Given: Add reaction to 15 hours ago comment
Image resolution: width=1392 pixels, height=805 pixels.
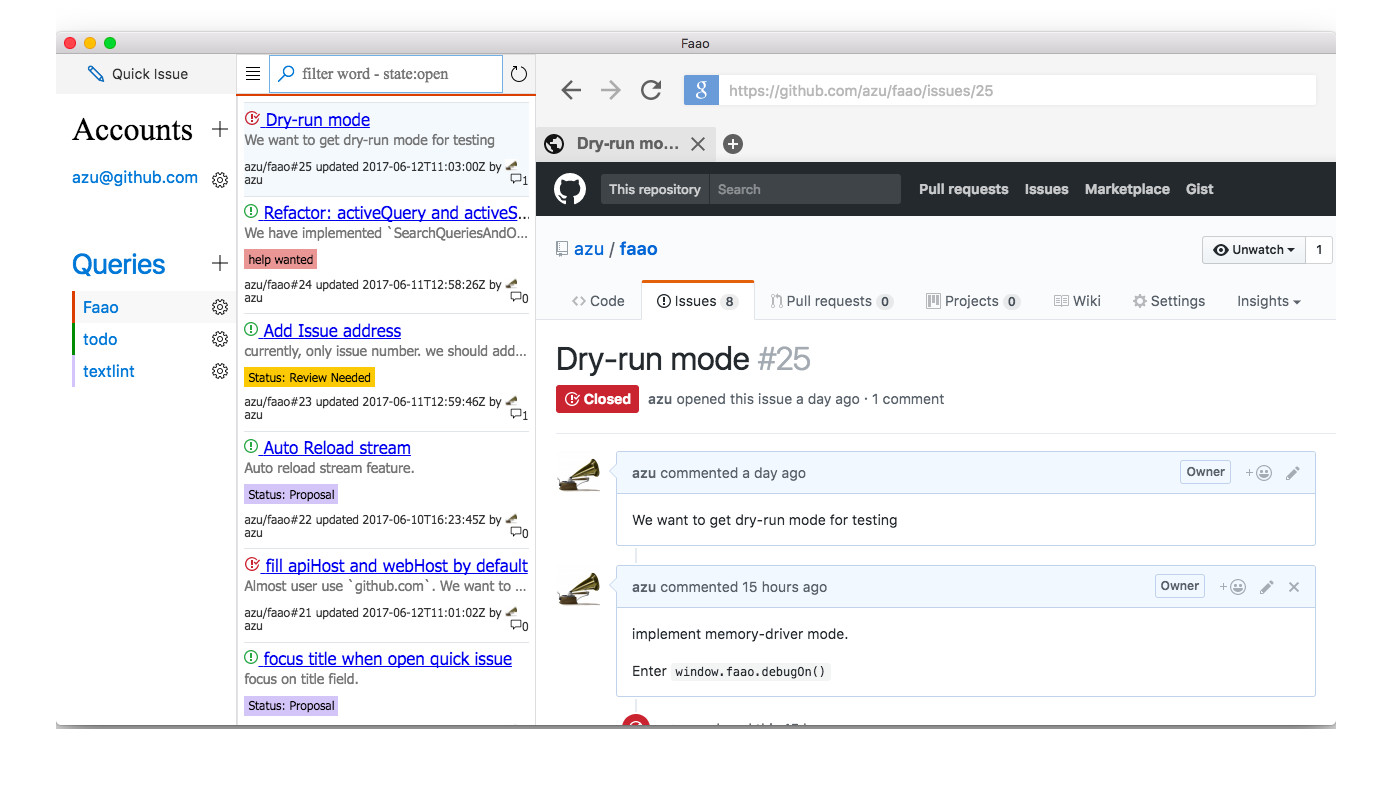Looking at the screenshot, I should (1232, 587).
